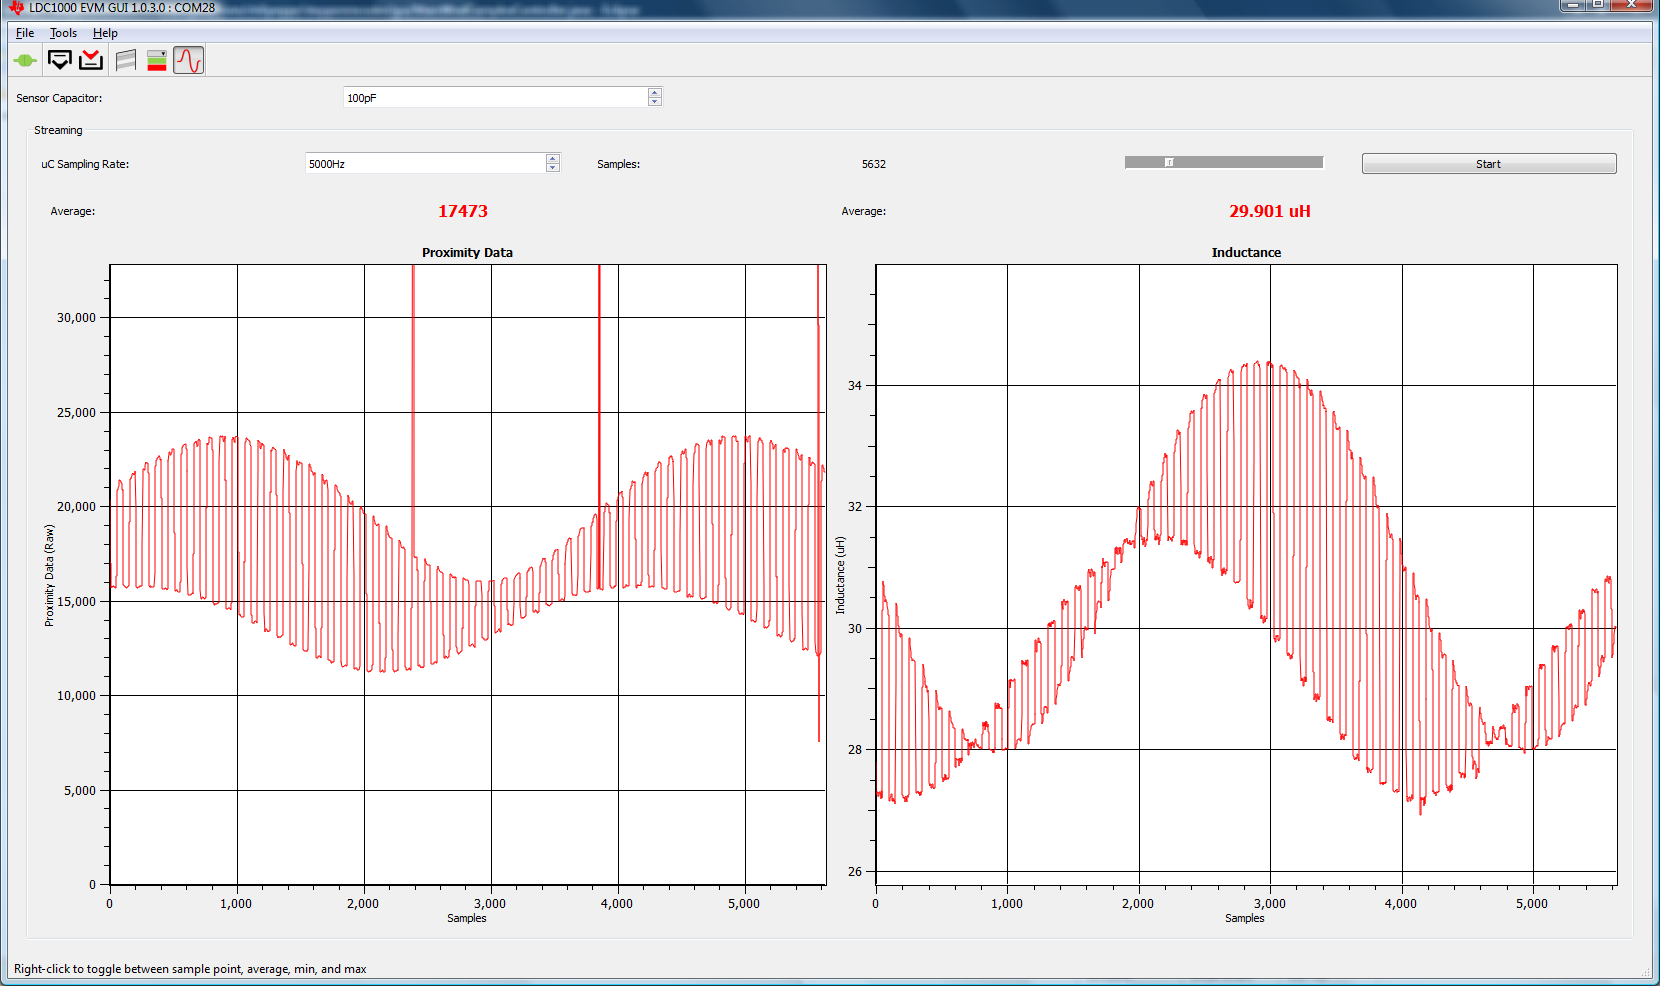
Task: Click the proximity average value 17473
Action: pyautogui.click(x=463, y=211)
